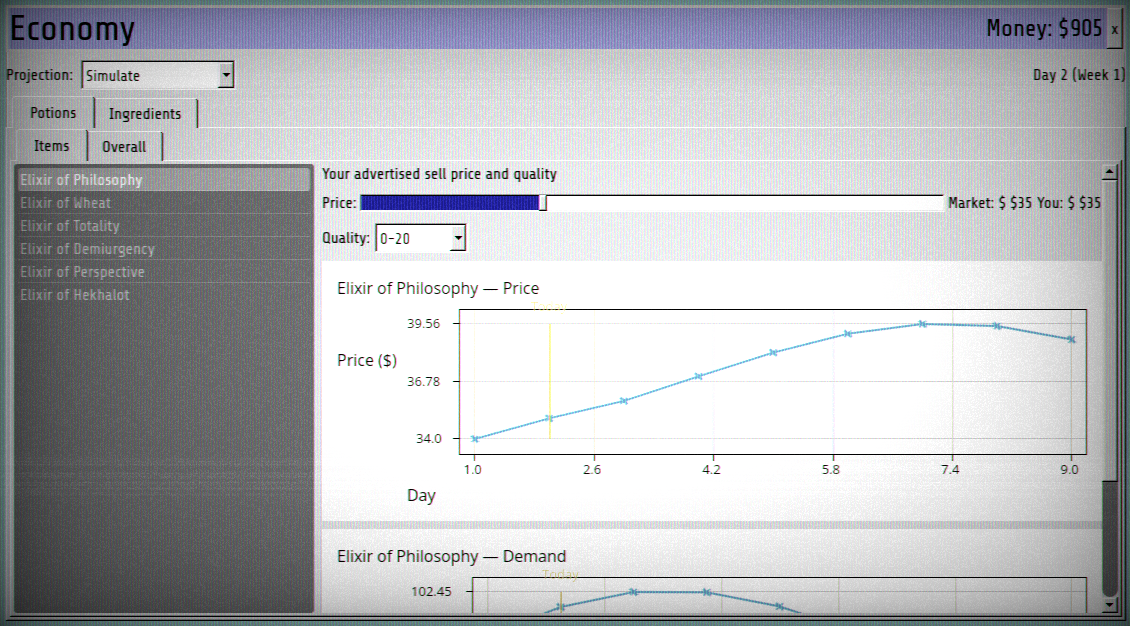Open the Projection Simulate dropdown
This screenshot has height=626, width=1130.
tap(158, 75)
